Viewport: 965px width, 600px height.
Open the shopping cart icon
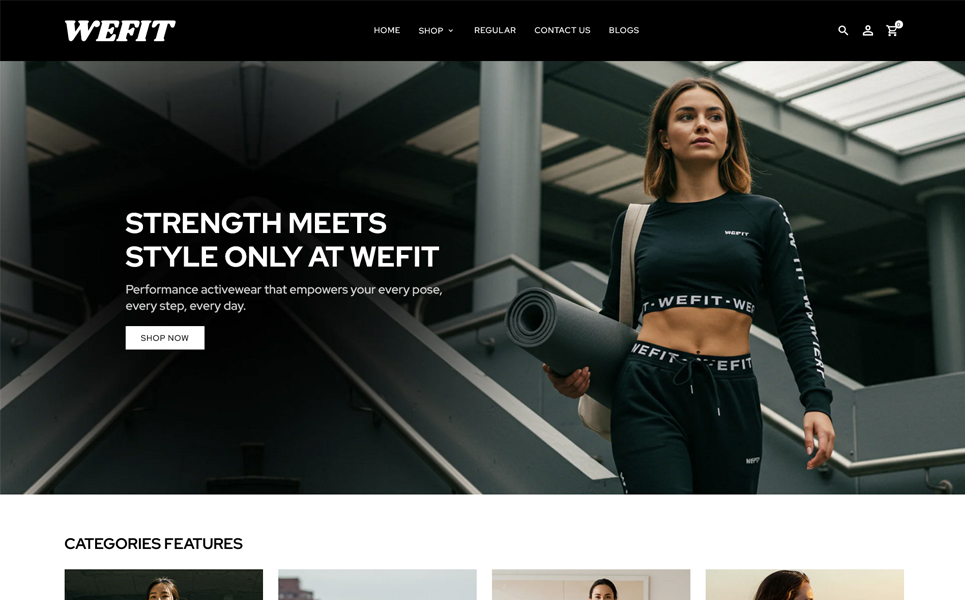point(891,31)
